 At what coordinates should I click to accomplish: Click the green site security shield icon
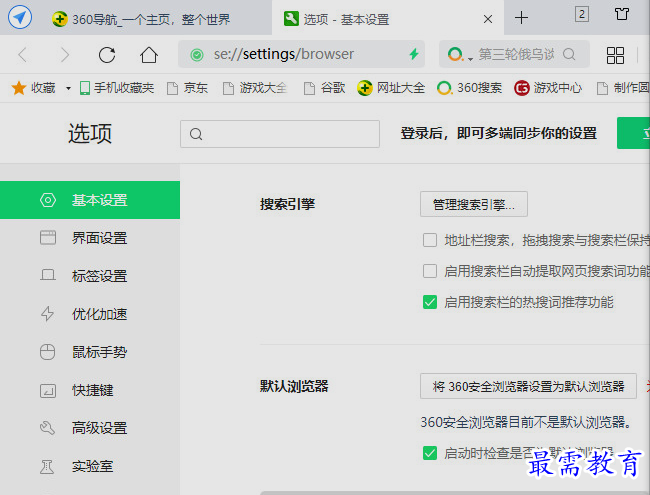point(197,54)
